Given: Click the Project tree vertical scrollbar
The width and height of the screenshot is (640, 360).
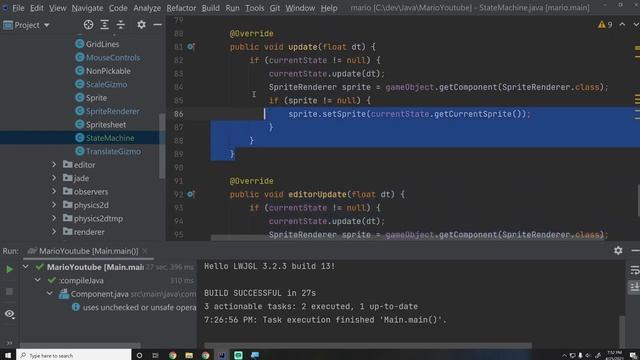Looking at the screenshot, I should click(162, 146).
